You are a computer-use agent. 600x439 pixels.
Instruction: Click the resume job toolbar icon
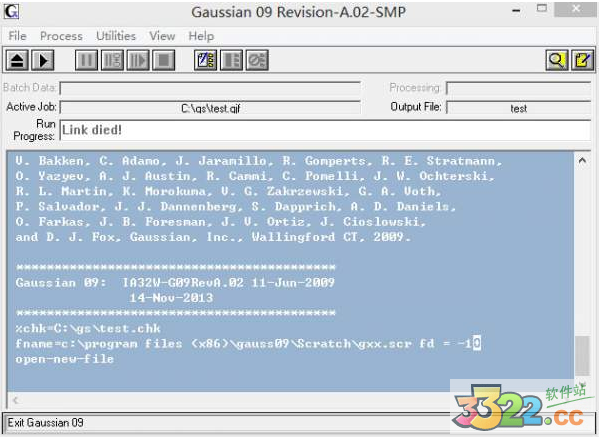(x=138, y=60)
